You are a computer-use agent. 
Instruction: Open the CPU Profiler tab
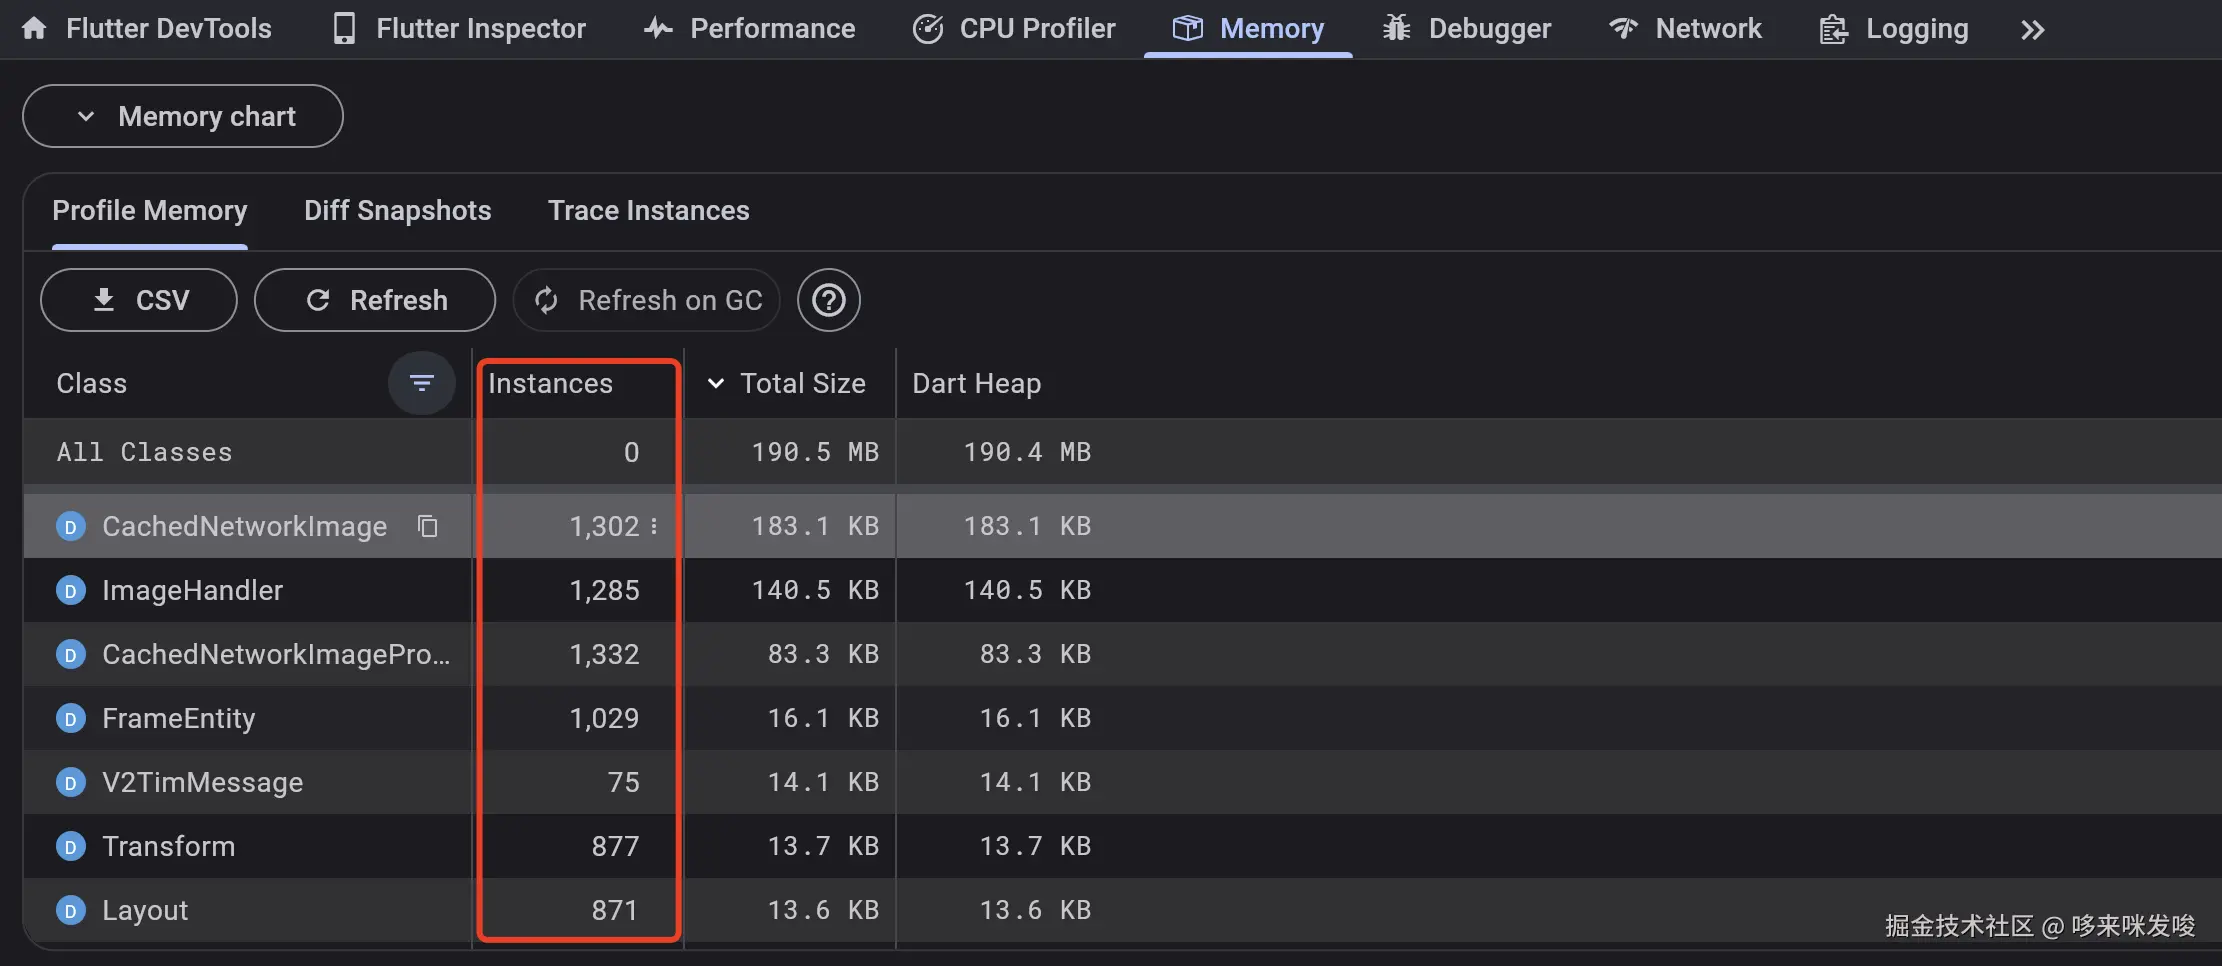[x=1014, y=29]
